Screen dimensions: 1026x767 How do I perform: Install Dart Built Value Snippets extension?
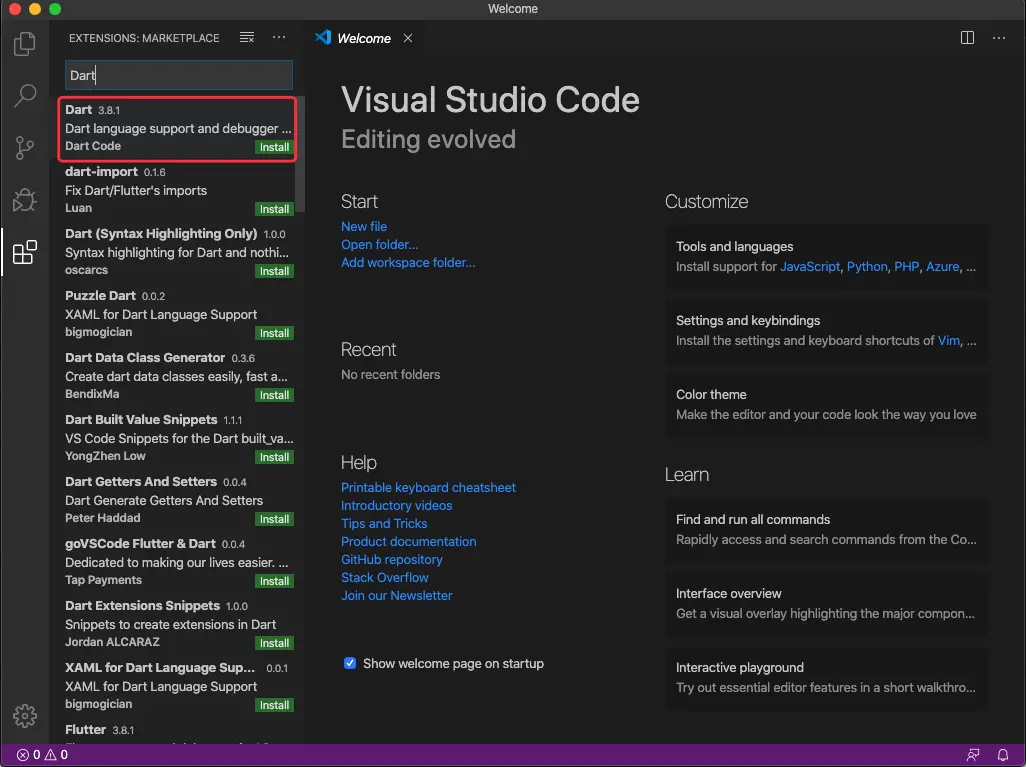[x=274, y=457]
